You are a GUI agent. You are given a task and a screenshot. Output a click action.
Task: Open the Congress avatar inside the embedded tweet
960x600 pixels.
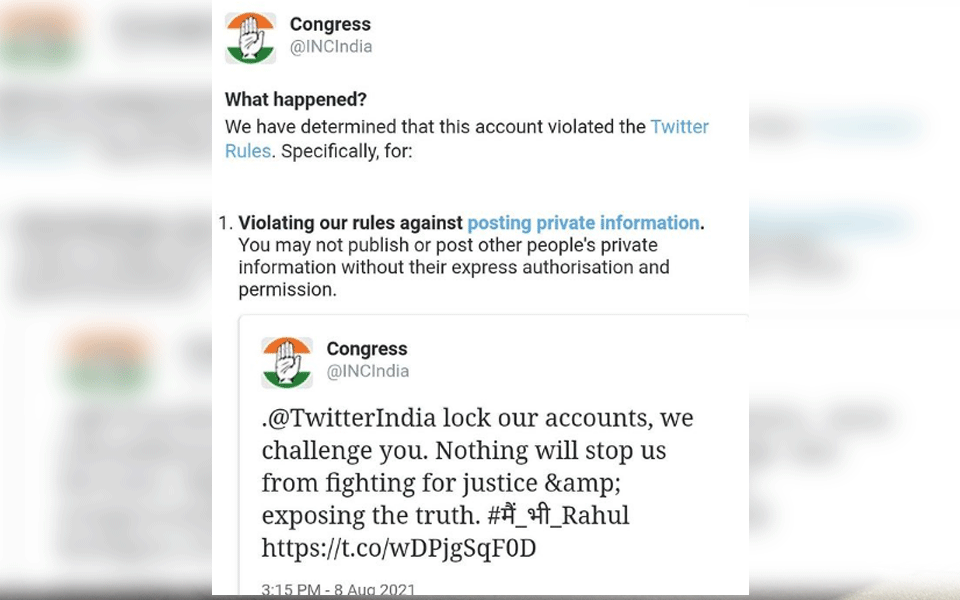(x=287, y=362)
